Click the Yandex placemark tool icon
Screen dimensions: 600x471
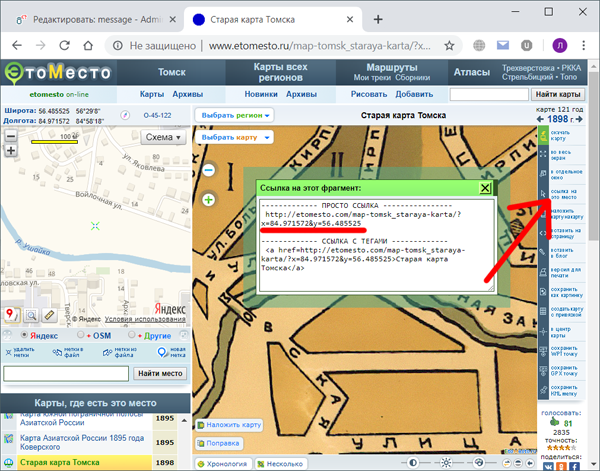click(11, 315)
